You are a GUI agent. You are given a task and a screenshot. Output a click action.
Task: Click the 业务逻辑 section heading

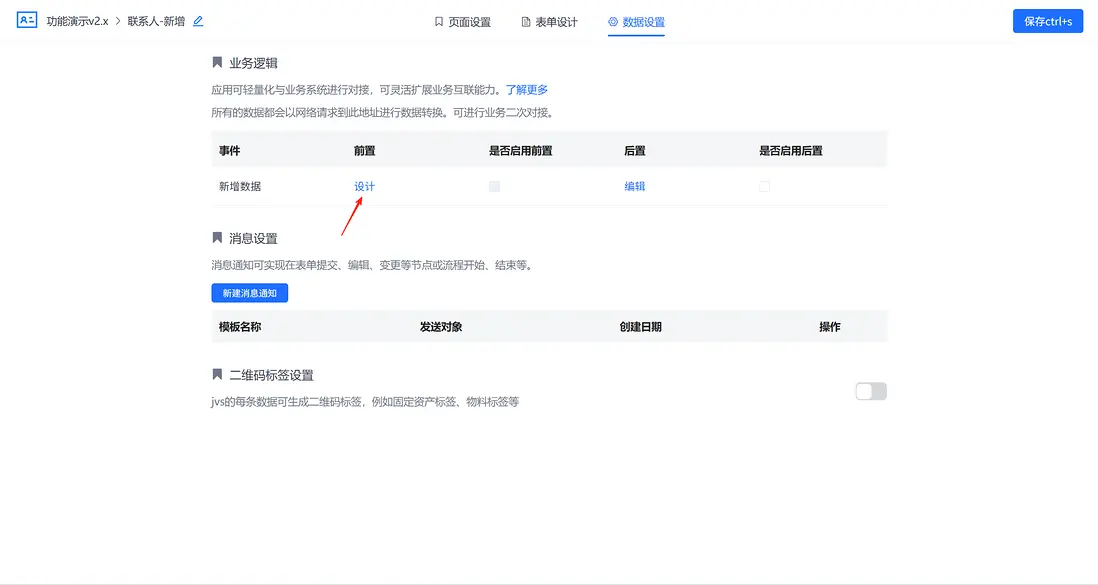pos(253,63)
